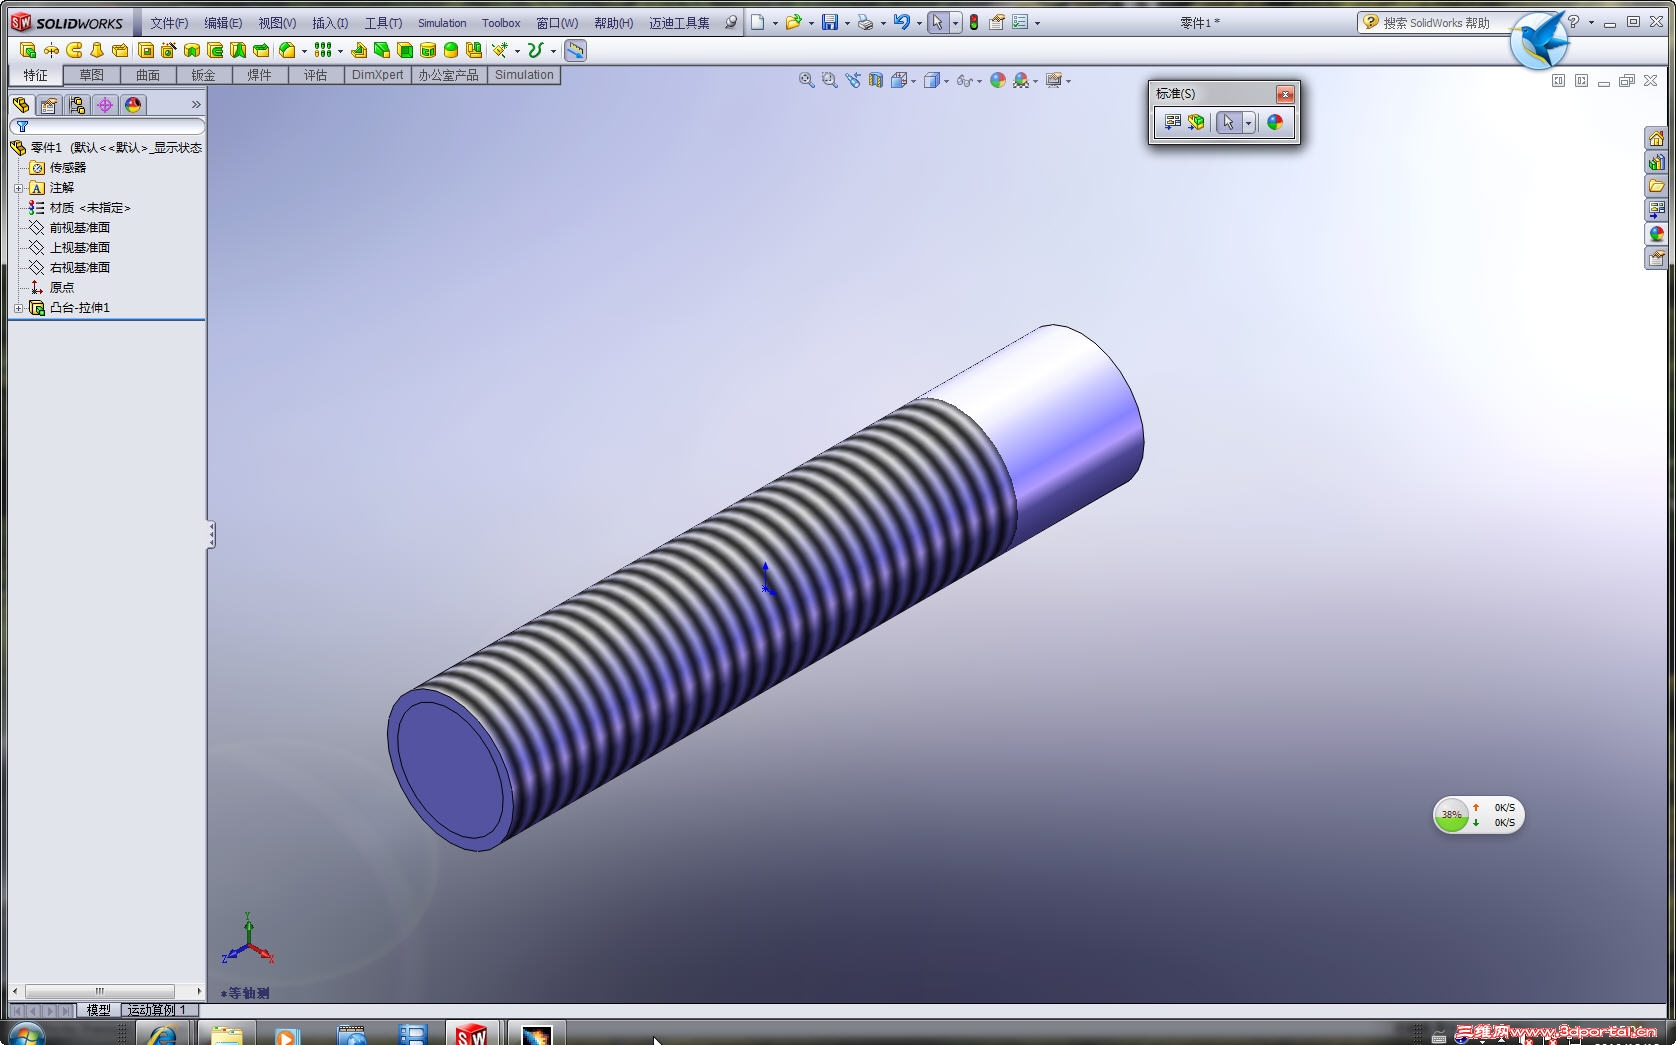This screenshot has width=1676, height=1045.
Task: Select 前视基准面 in the feature tree
Action: (80, 228)
